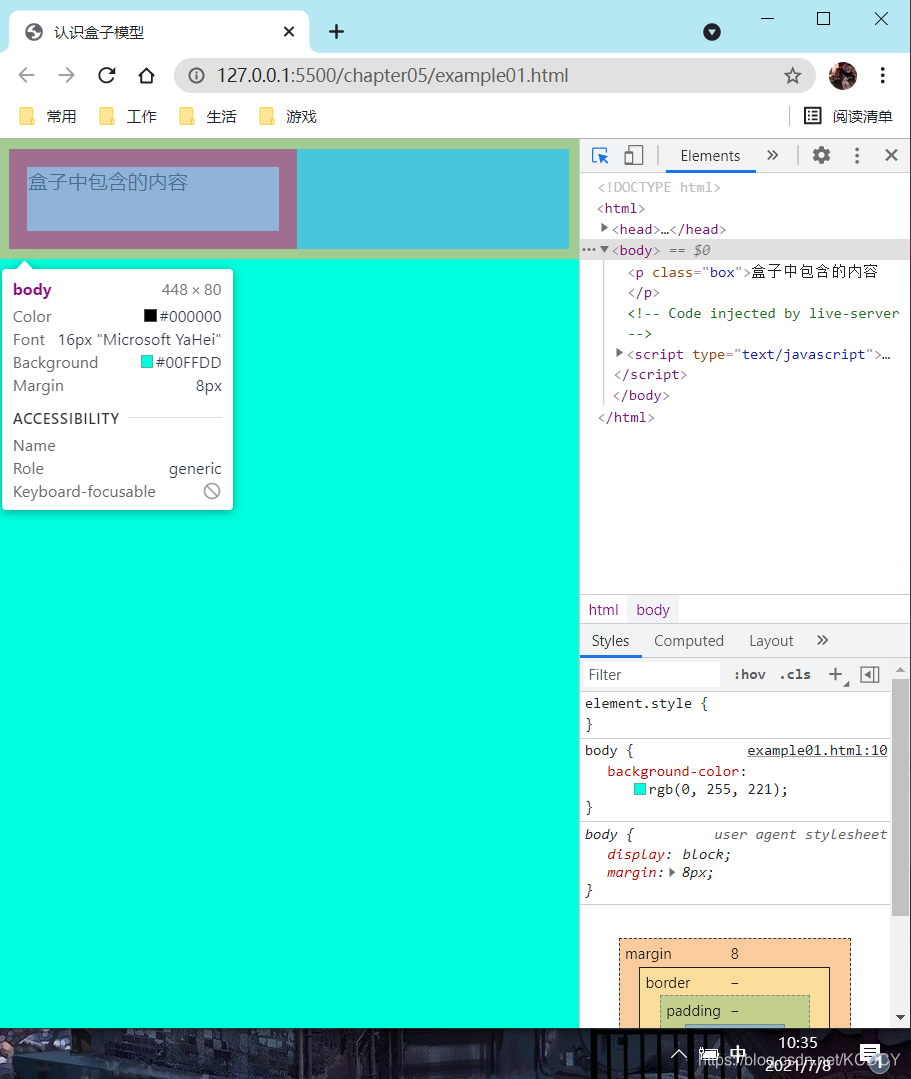911x1079 pixels.
Task: Show more DevTools tabs chevron
Action: (773, 156)
